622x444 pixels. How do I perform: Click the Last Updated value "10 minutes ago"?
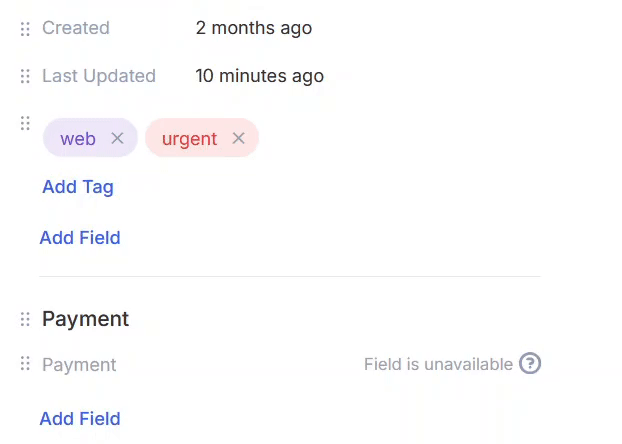[x=259, y=76]
